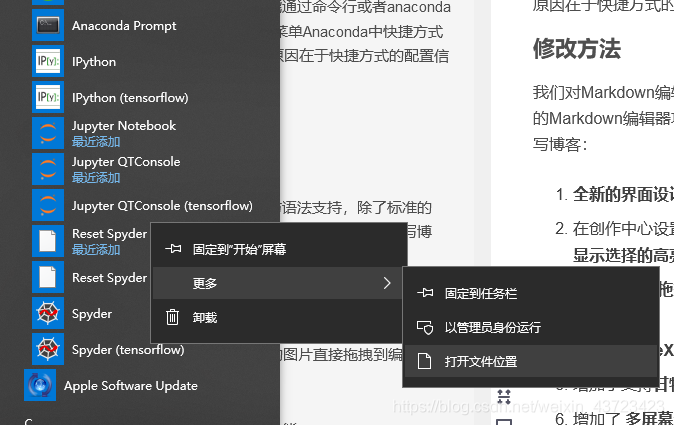Click the first Reset Spyder file icon marked 最近添加
The image size is (674, 425).
click(48, 241)
